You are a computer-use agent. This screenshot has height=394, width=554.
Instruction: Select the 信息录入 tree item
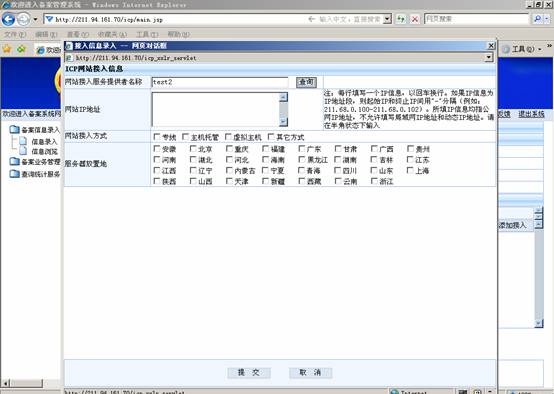(44, 142)
